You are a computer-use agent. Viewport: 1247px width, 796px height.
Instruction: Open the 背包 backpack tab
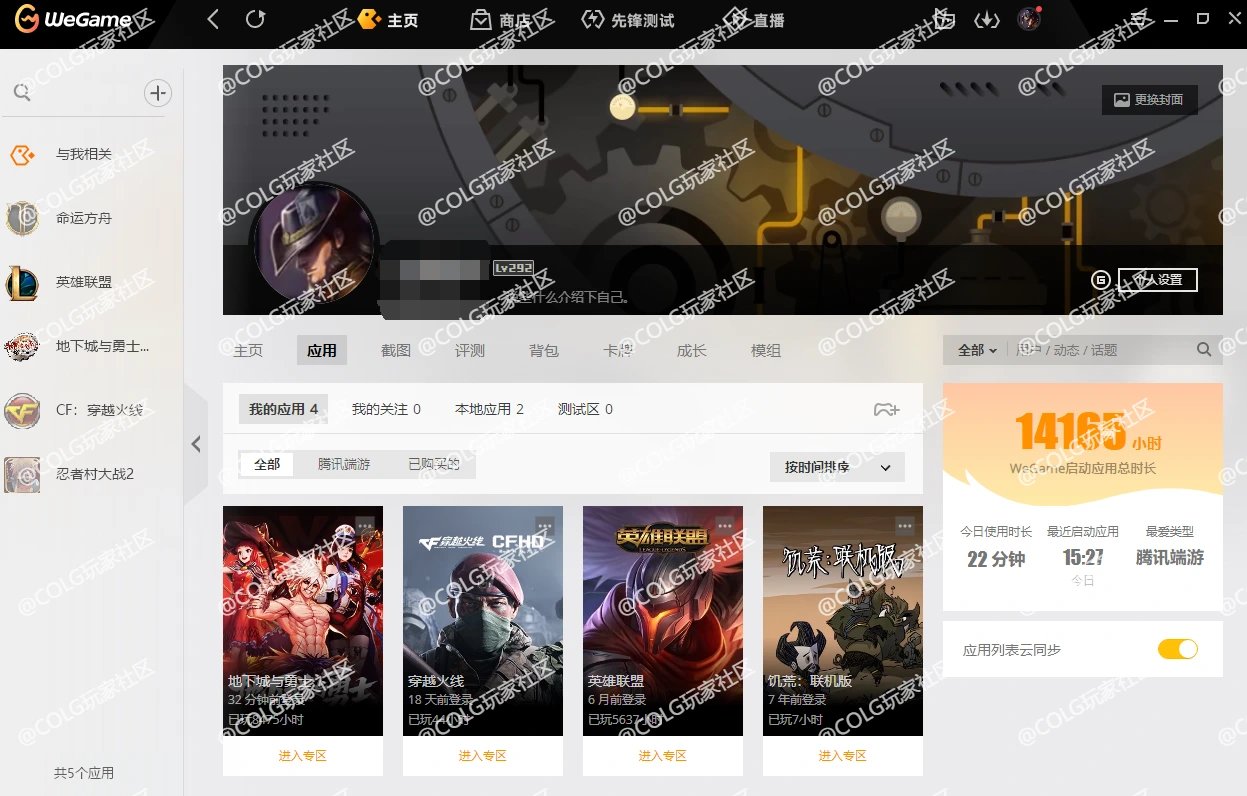coord(544,351)
